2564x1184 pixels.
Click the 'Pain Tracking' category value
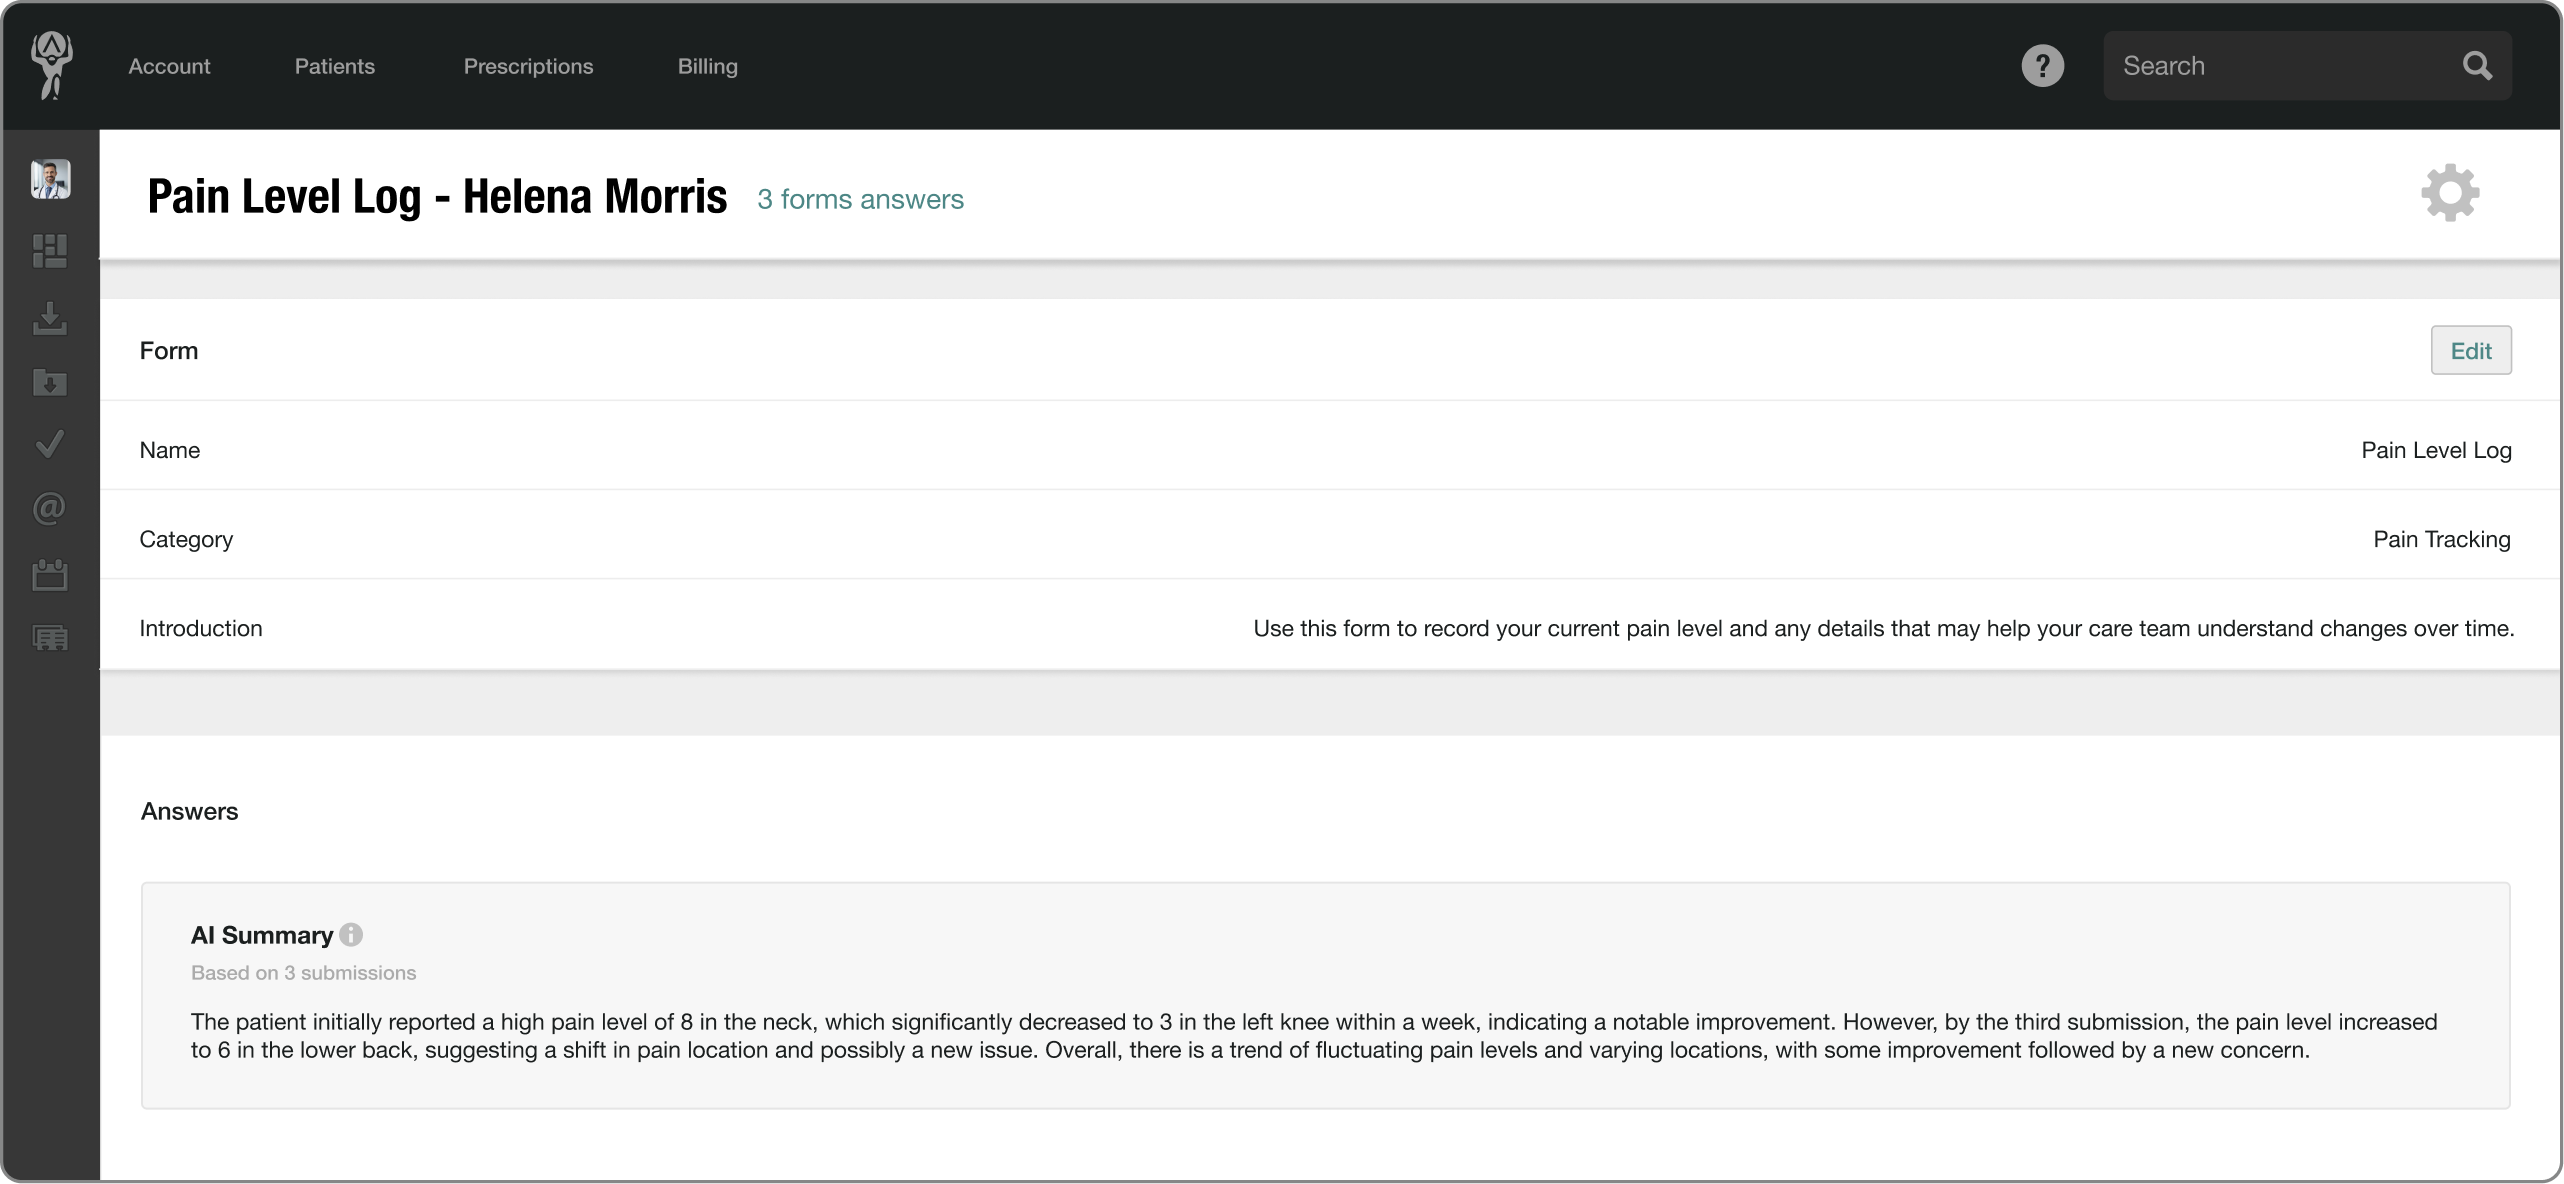(x=2442, y=539)
